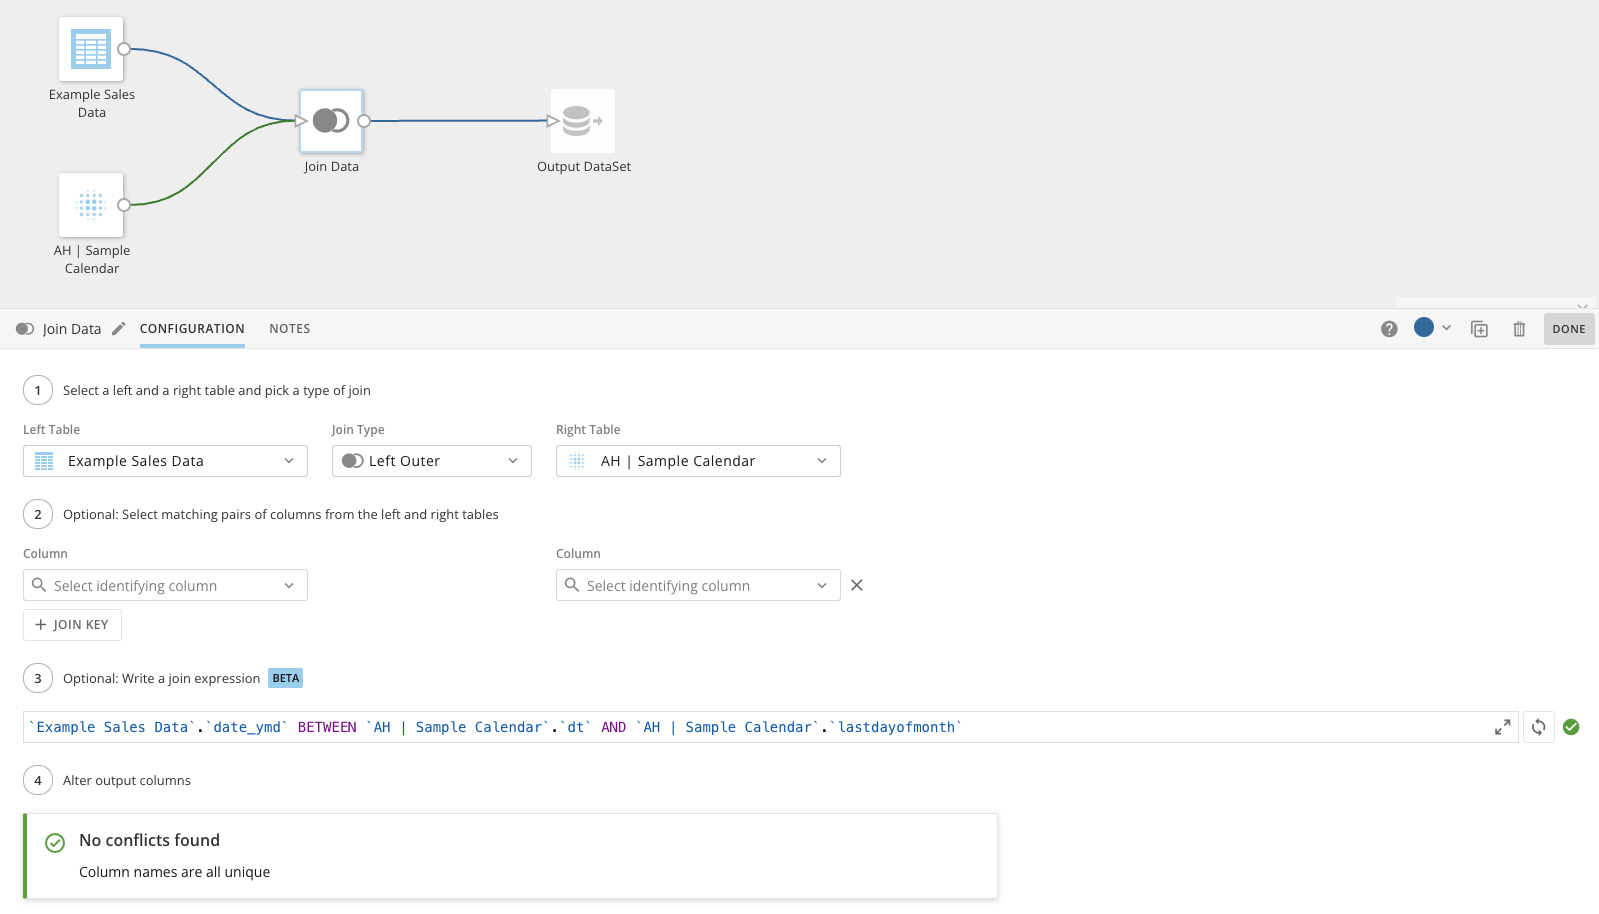Open left Select identifying column dropdown
Image resolution: width=1599 pixels, height=914 pixels.
pyautogui.click(x=165, y=585)
